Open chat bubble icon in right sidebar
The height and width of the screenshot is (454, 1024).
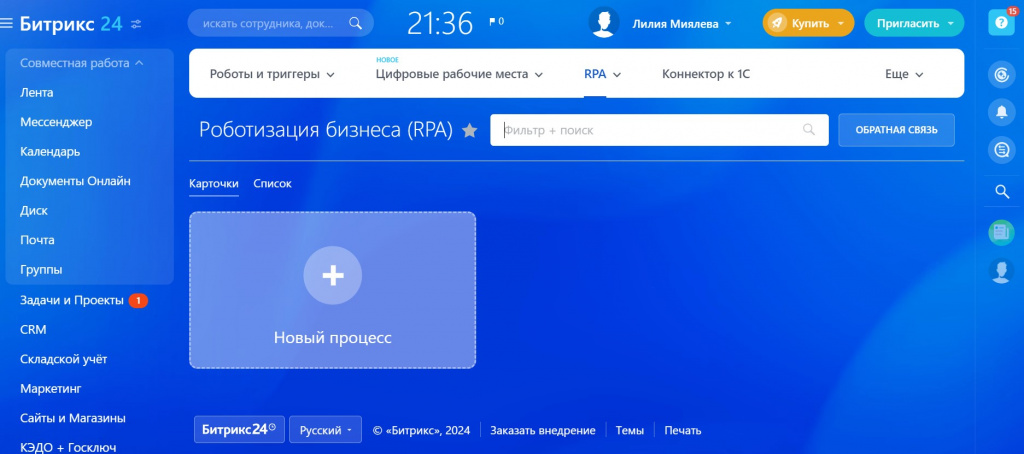click(1001, 150)
